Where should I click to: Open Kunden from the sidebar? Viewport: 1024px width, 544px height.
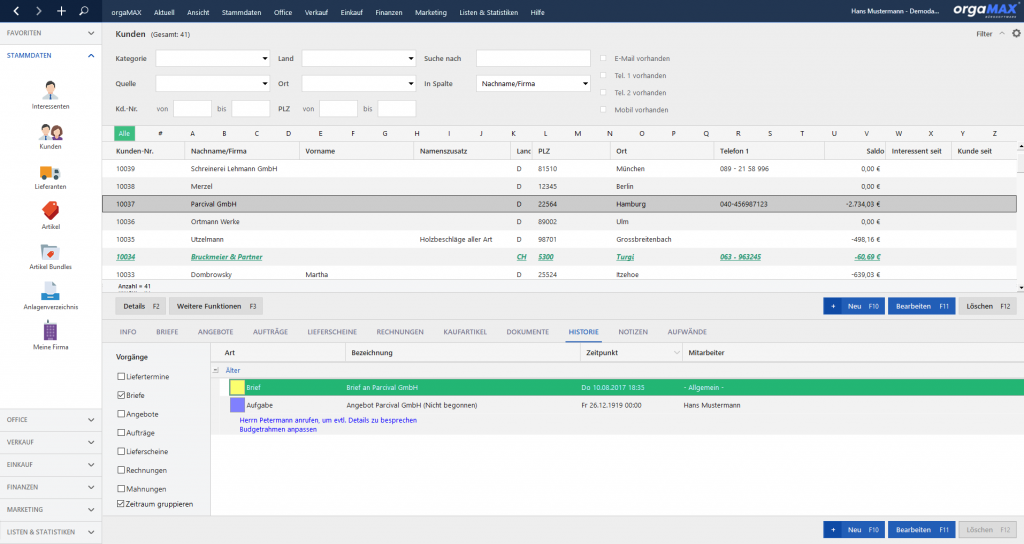[50, 136]
